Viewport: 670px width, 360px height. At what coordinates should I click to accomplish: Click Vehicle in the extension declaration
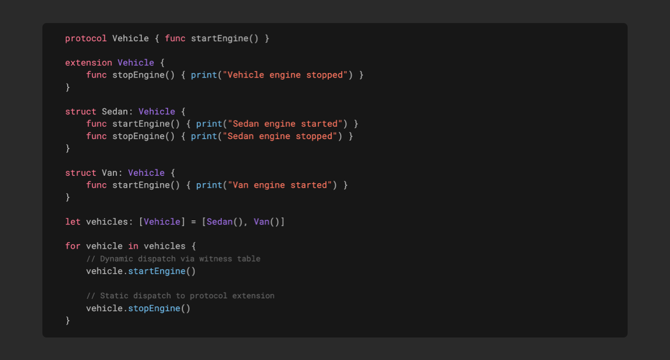point(136,63)
